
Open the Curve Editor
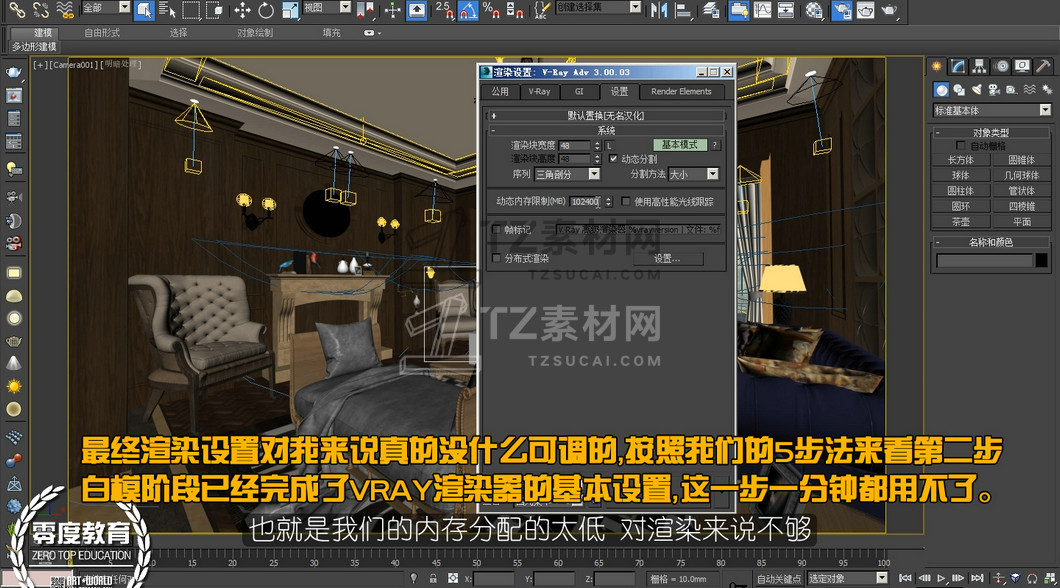763,9
